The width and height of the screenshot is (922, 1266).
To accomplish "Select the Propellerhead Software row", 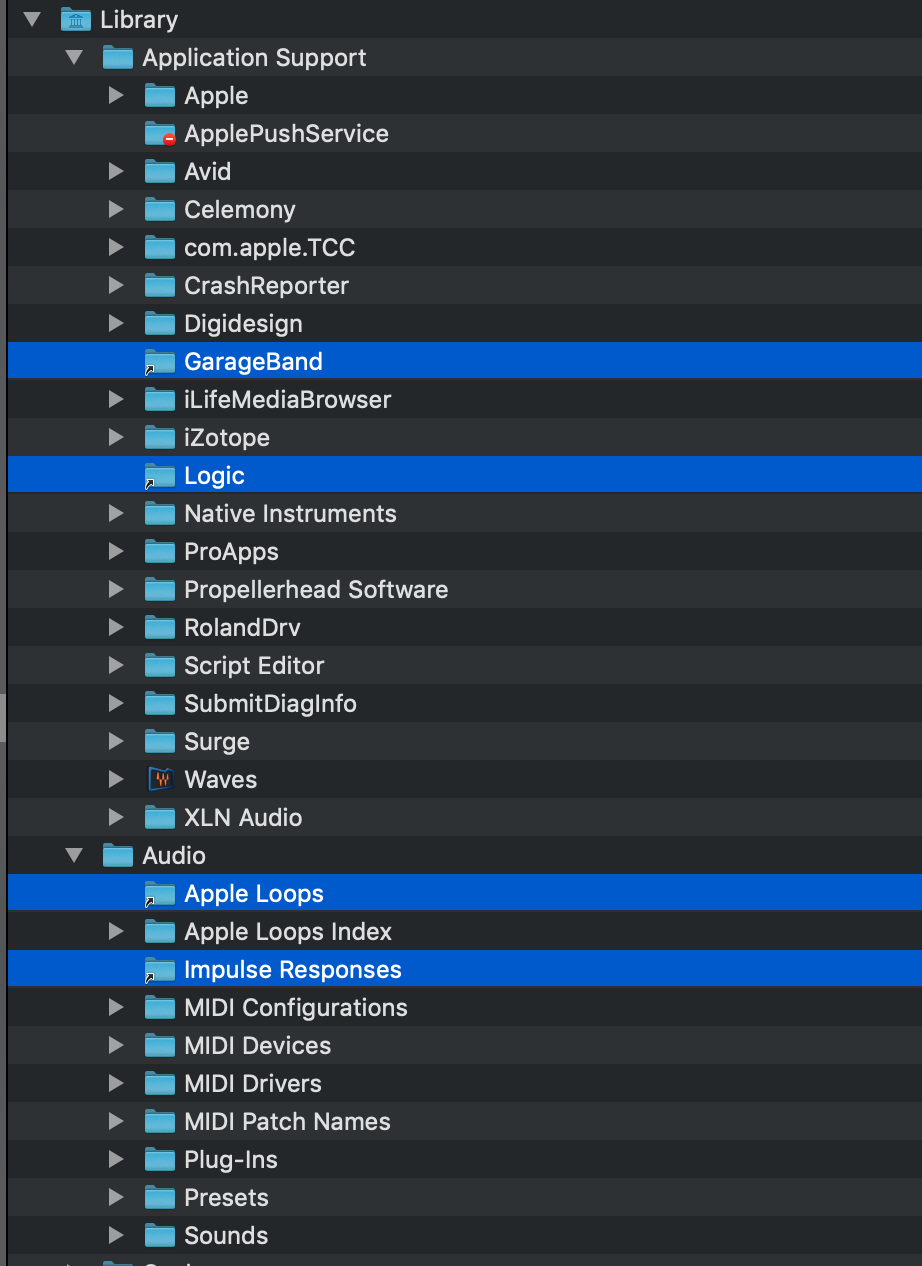I will (316, 590).
